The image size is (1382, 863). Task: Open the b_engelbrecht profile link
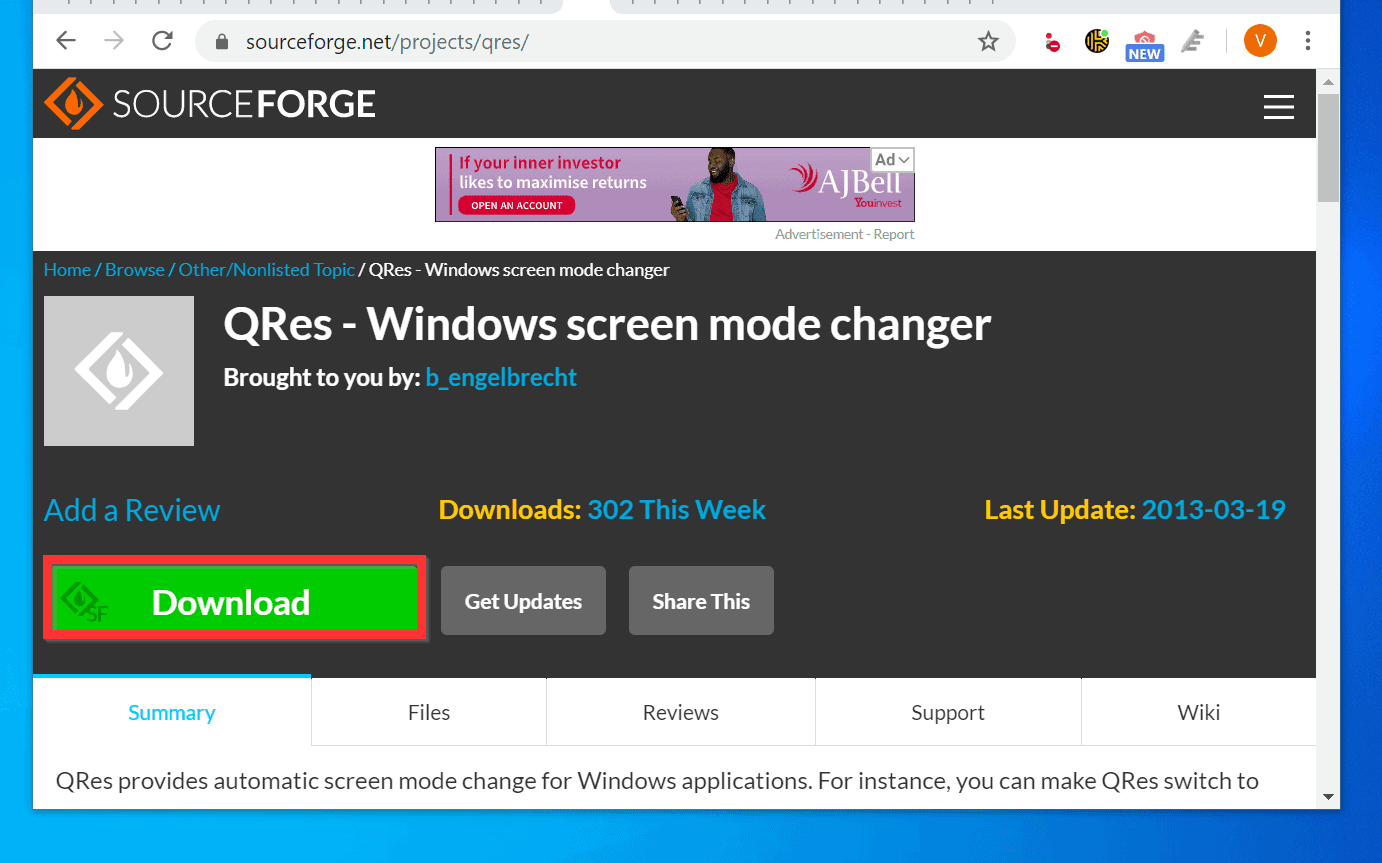click(501, 378)
